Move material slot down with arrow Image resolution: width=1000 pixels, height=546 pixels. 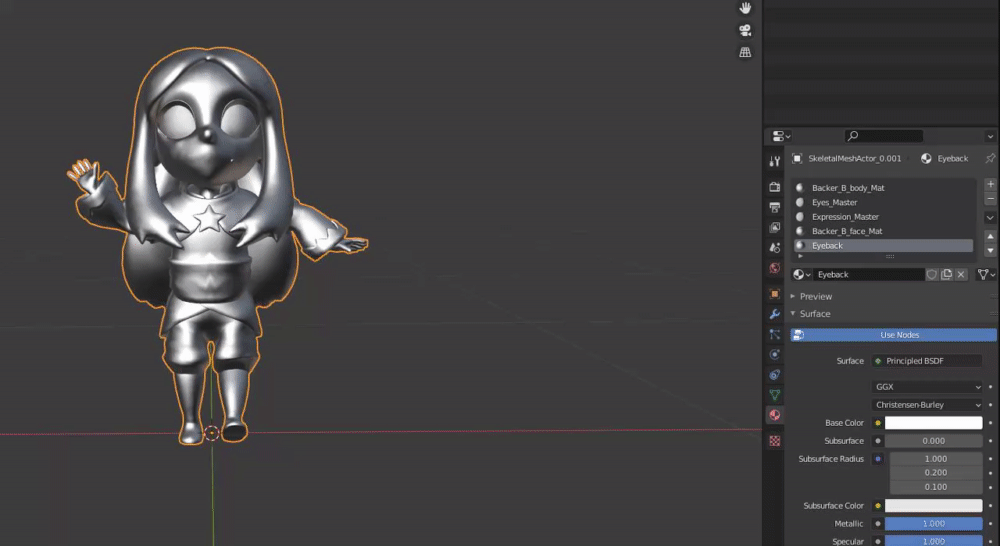[990, 251]
